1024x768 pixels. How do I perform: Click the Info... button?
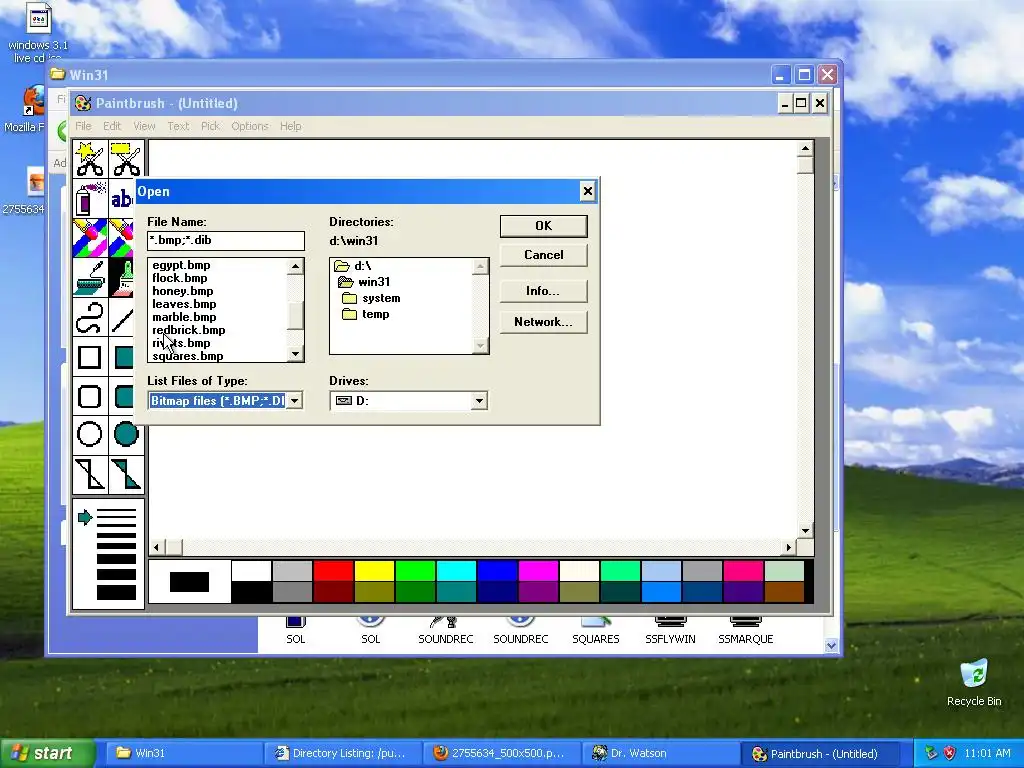click(x=543, y=291)
